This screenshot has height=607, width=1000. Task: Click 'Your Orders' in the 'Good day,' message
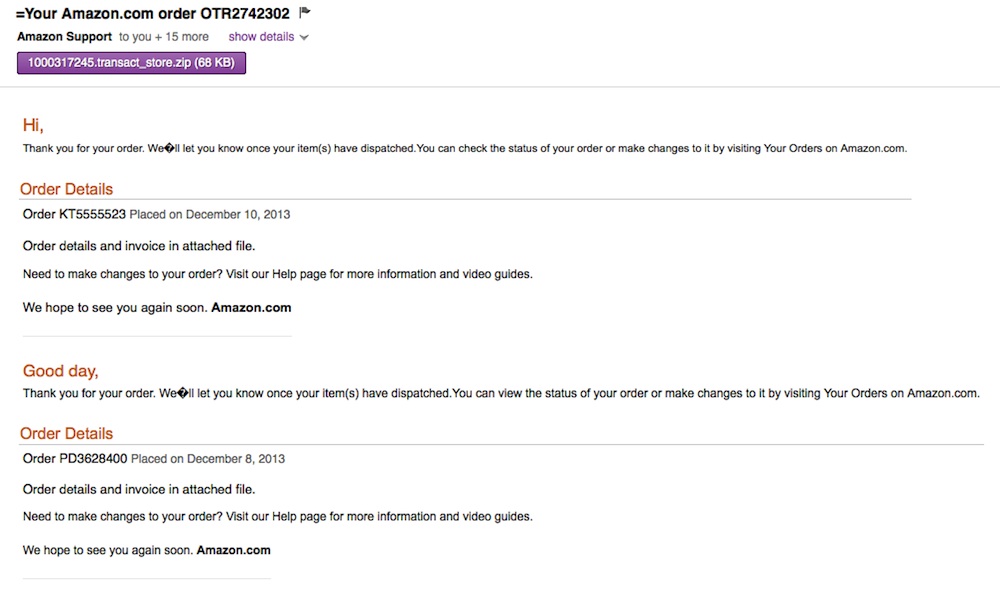coord(858,393)
